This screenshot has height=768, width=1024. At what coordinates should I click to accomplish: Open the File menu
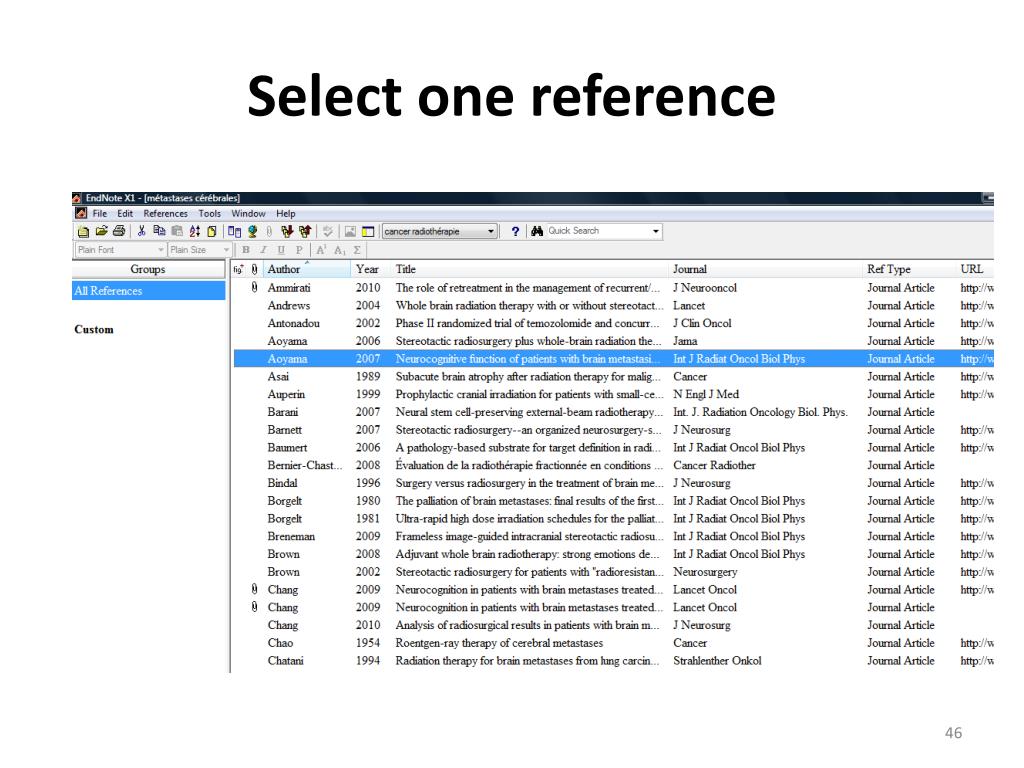click(100, 213)
